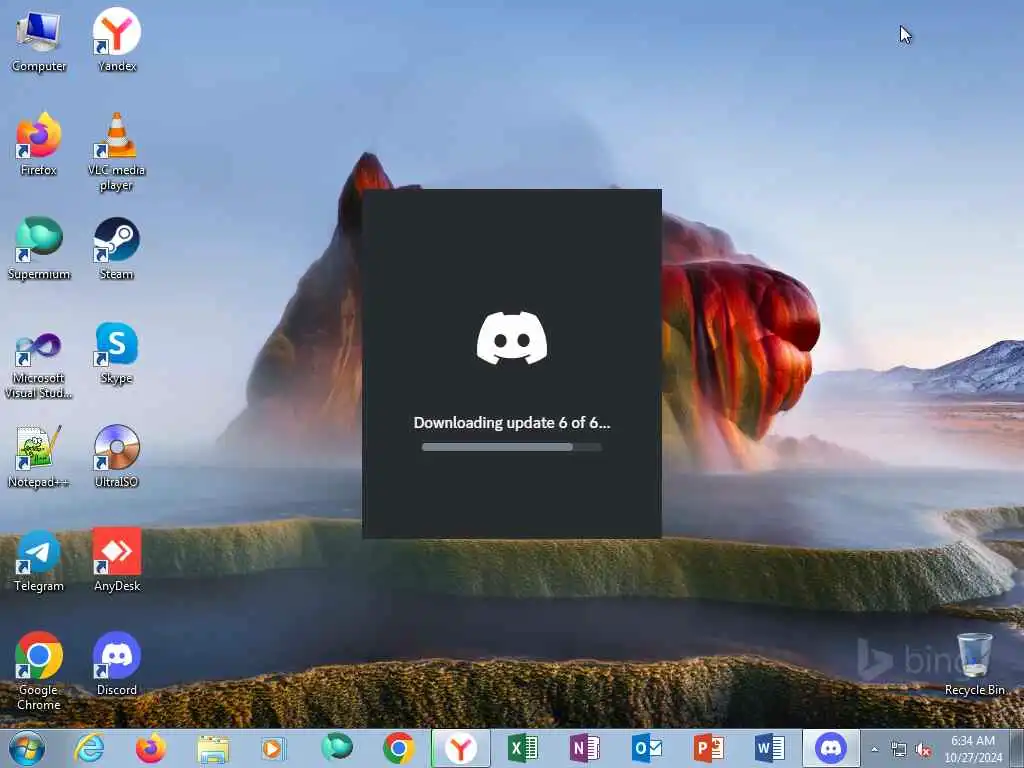Select the Supermium desktop shortcut
The image size is (1024, 768).
[39, 249]
